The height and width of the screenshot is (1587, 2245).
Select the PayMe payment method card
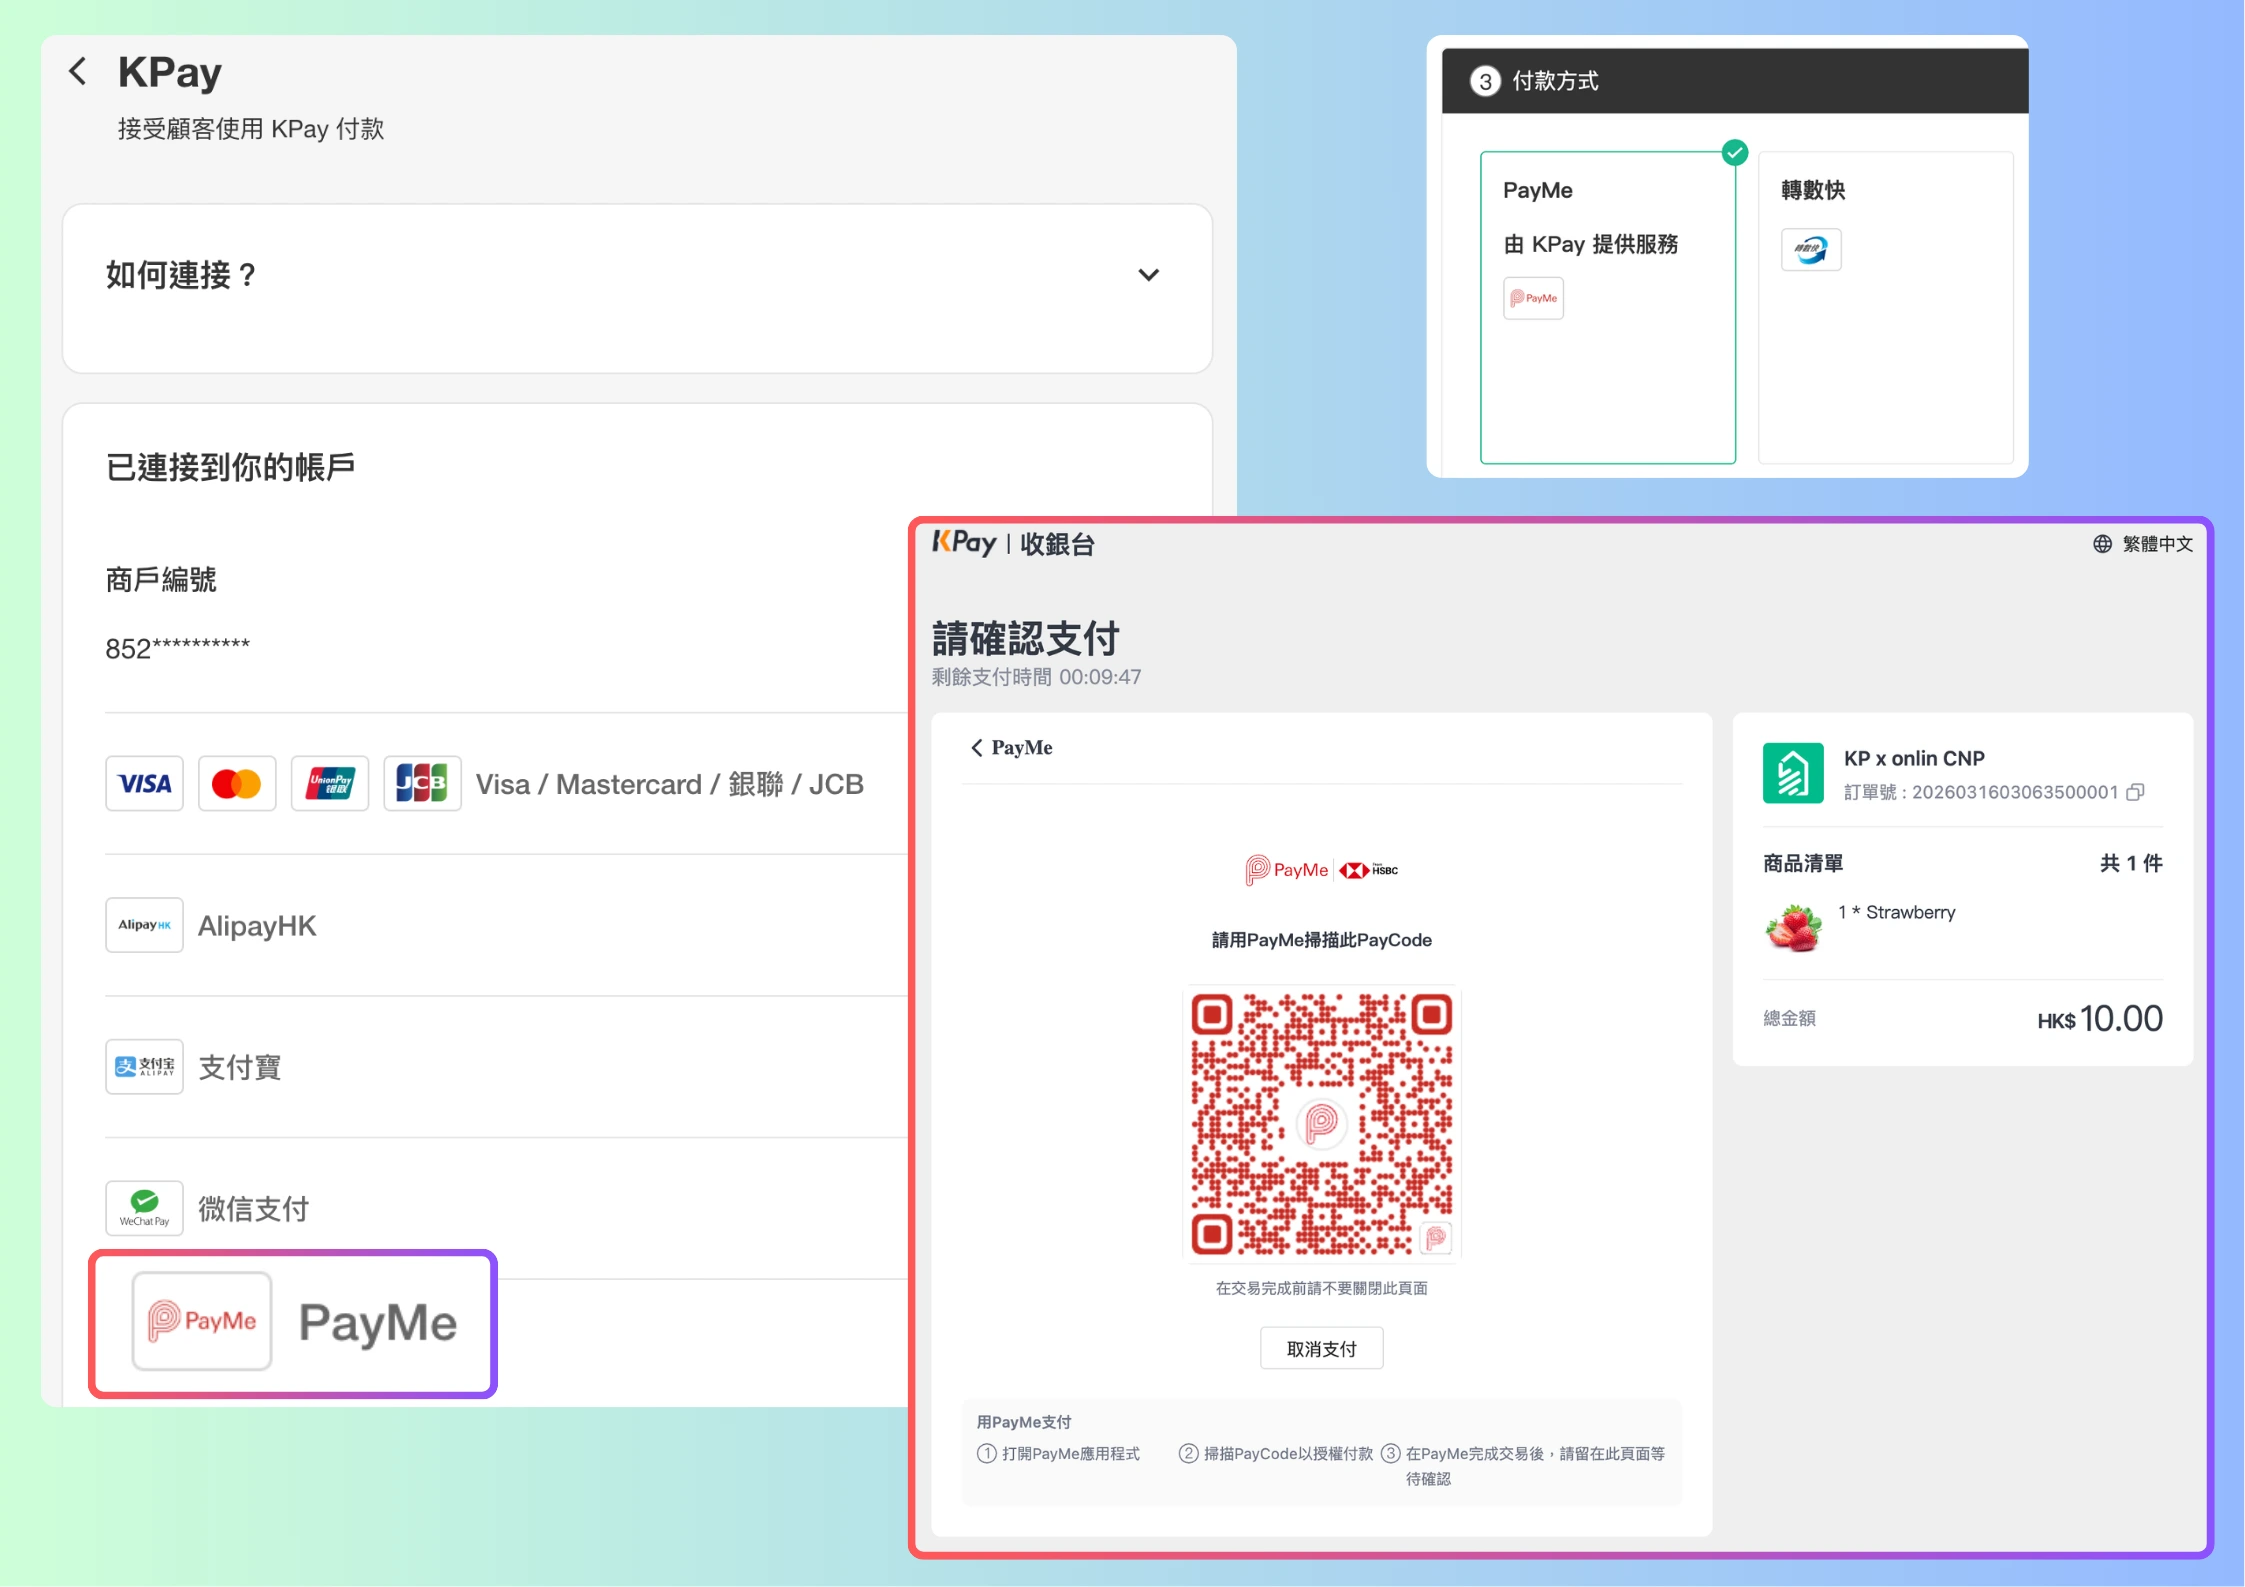click(x=1607, y=307)
